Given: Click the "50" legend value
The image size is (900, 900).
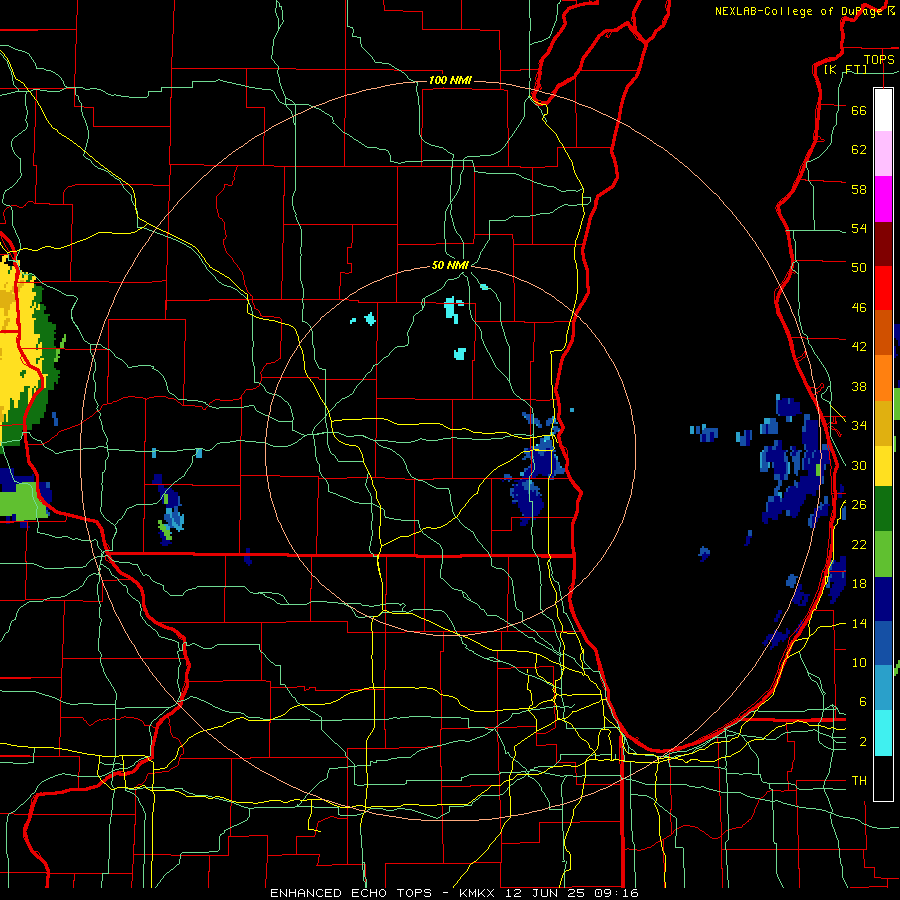Looking at the screenshot, I should point(859,268).
